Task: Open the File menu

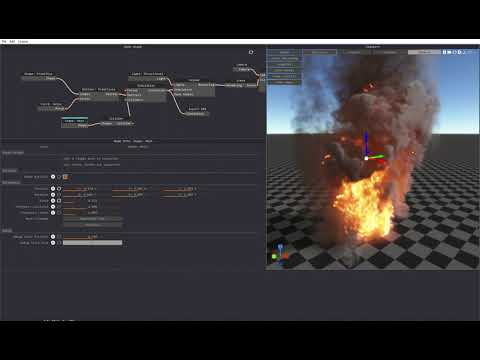Action: [4, 42]
